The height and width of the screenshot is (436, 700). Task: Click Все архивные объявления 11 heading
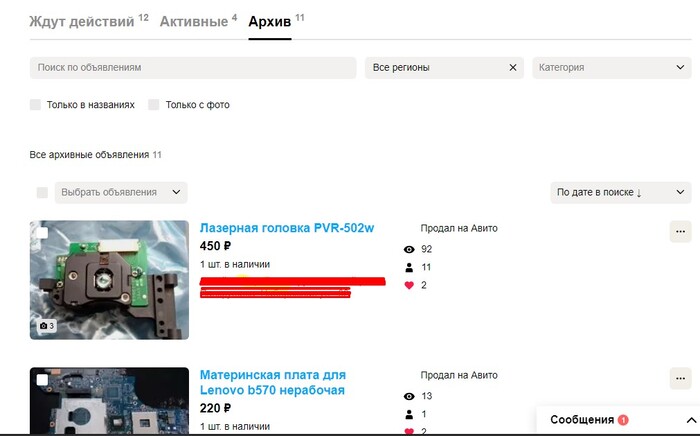pos(96,155)
